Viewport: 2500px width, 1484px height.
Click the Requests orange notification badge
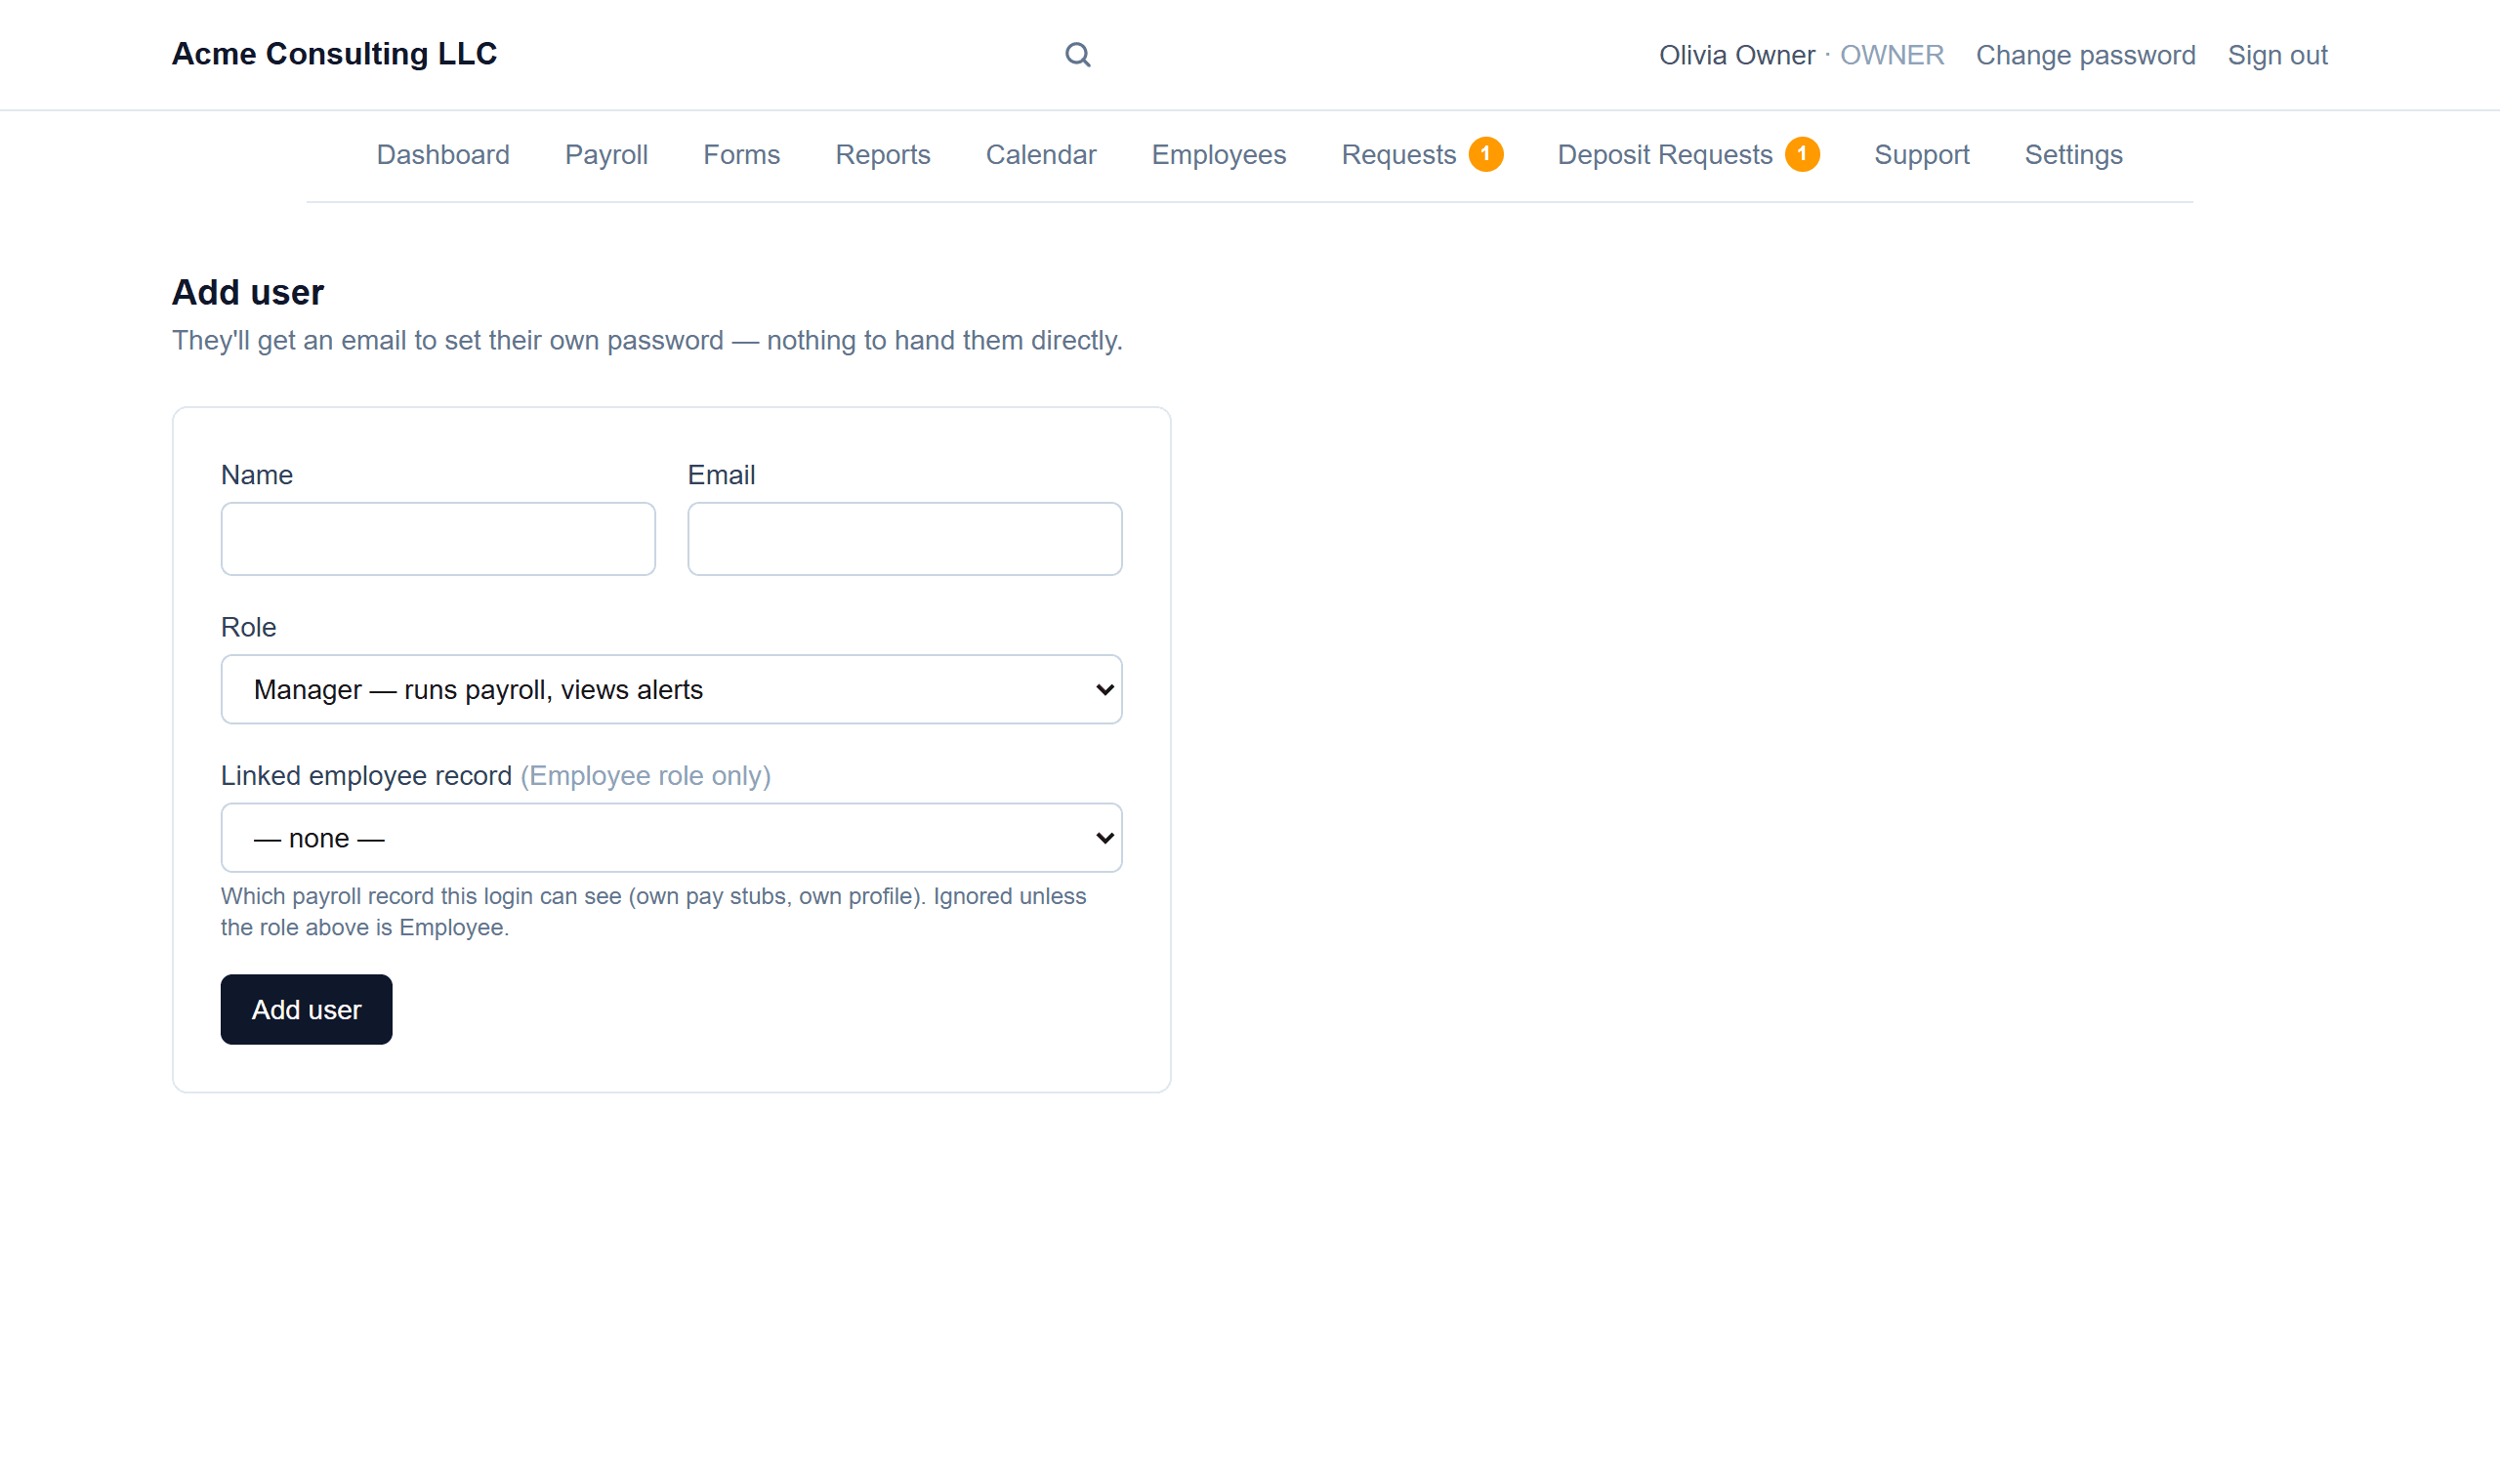1485,154
